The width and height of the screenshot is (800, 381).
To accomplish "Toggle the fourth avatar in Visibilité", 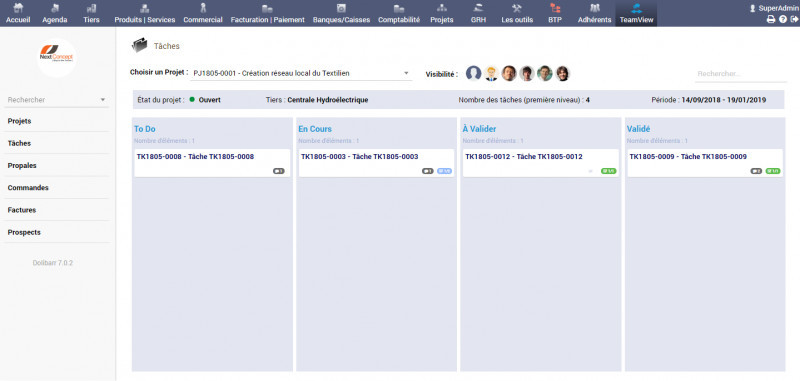I will [527, 73].
